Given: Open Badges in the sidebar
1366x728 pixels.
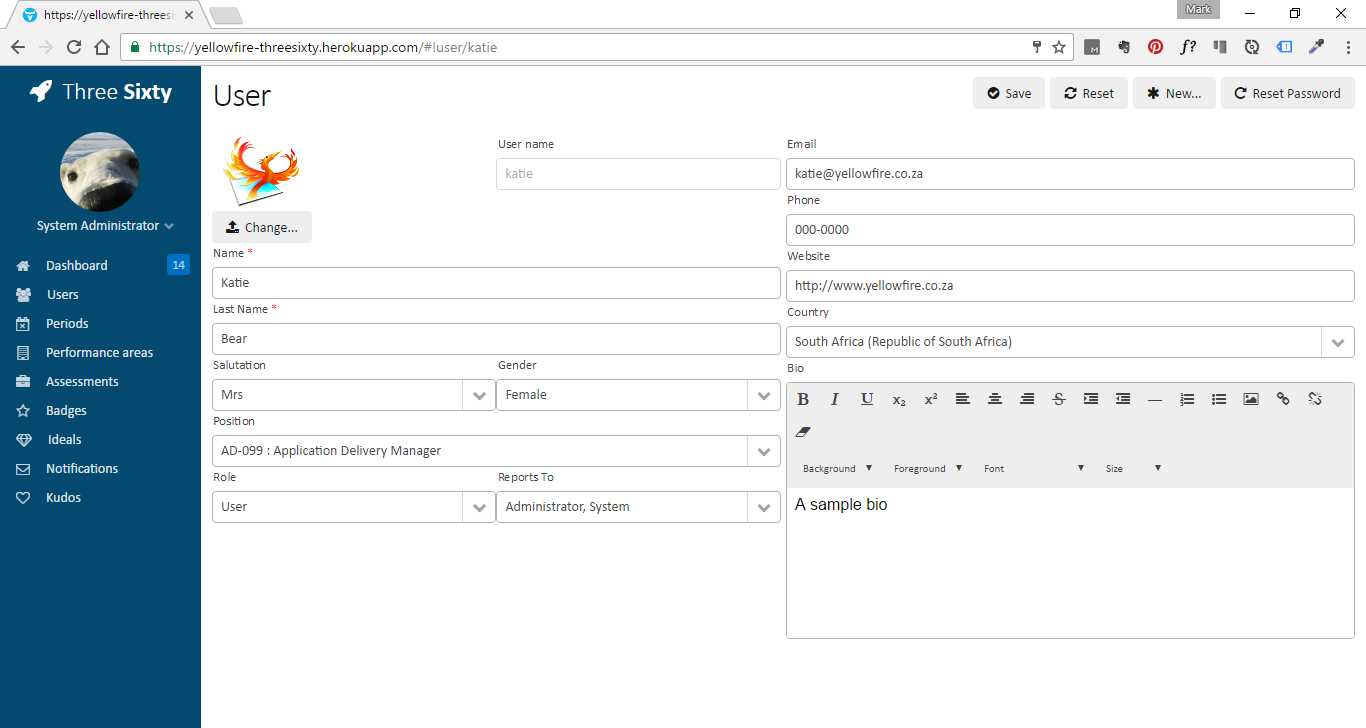Looking at the screenshot, I should 66,410.
